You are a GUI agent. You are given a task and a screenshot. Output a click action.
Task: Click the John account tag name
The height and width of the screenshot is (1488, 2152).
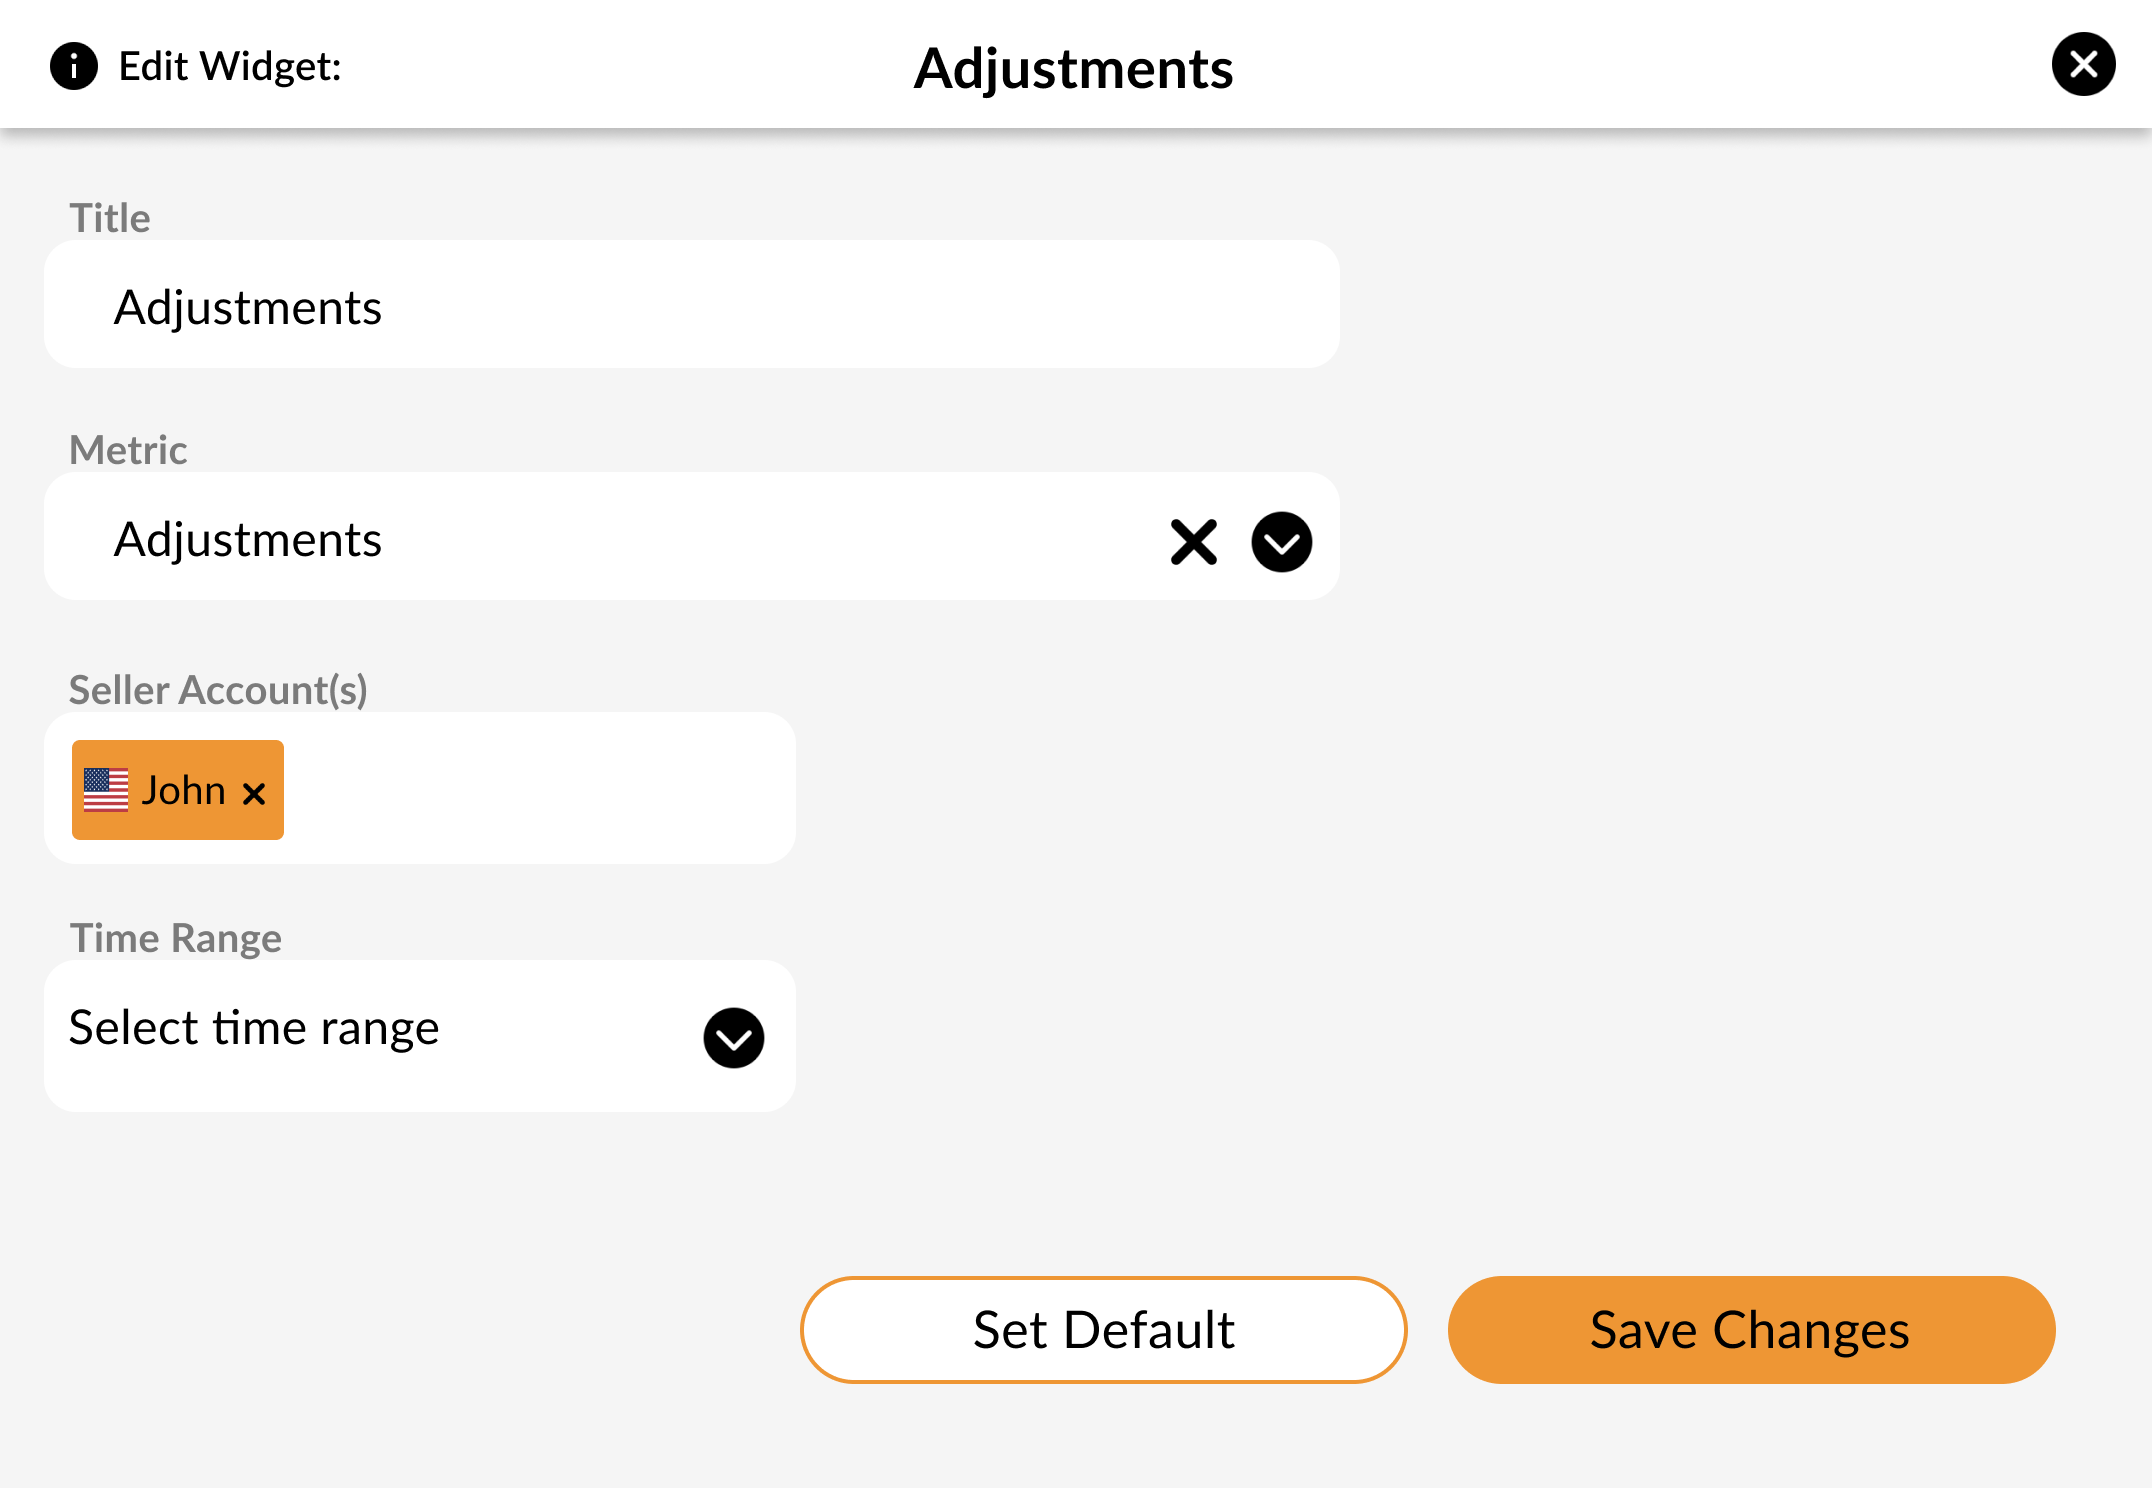pos(183,790)
